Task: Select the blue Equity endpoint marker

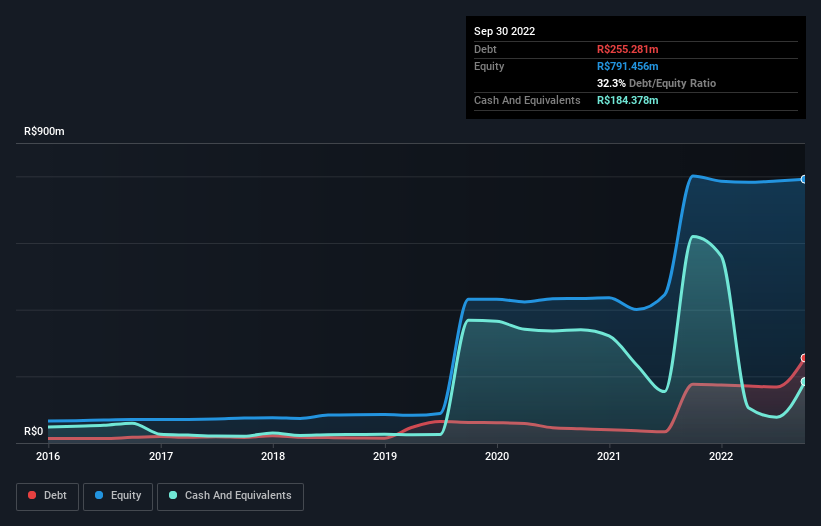Action: tap(804, 180)
